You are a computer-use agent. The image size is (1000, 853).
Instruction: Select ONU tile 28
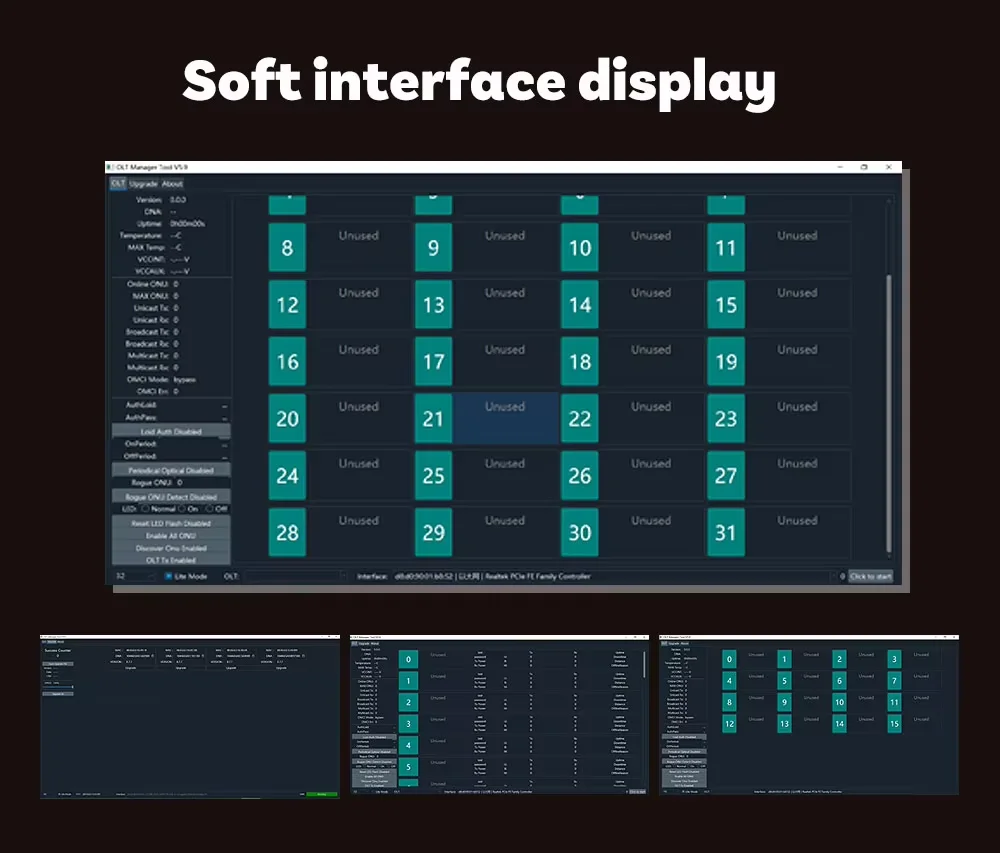287,532
